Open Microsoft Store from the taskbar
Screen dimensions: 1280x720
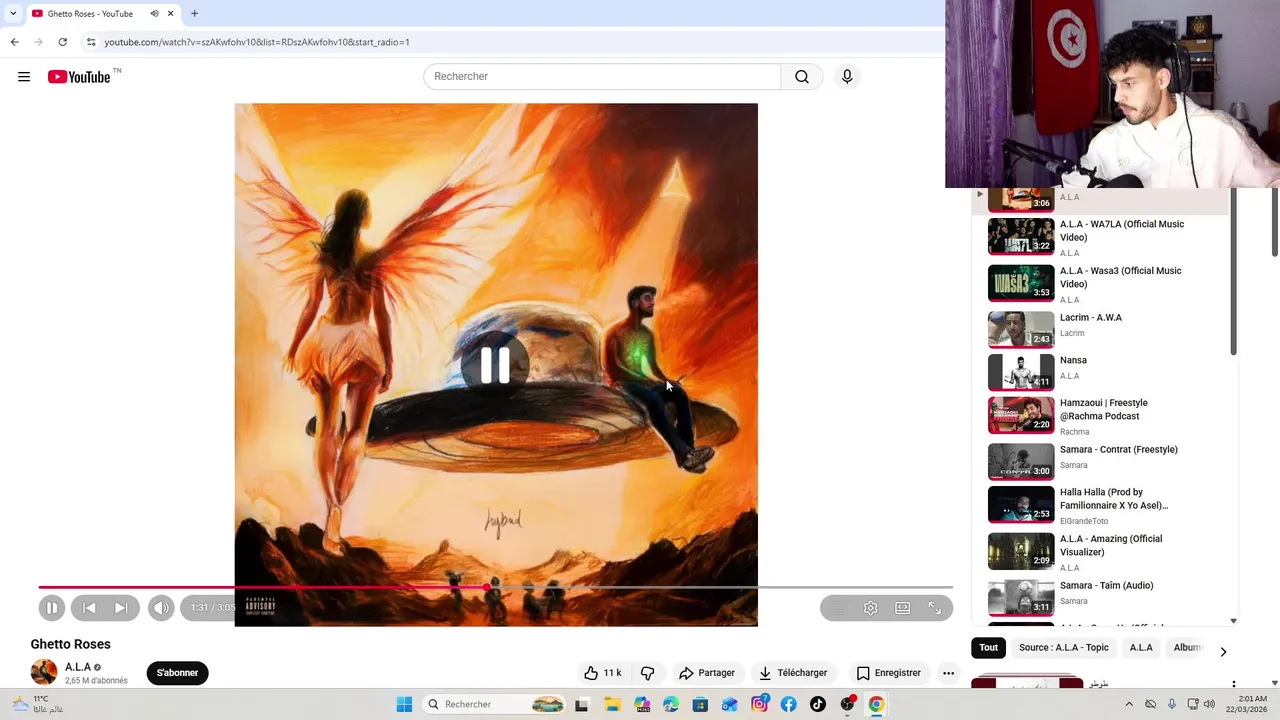[700, 705]
